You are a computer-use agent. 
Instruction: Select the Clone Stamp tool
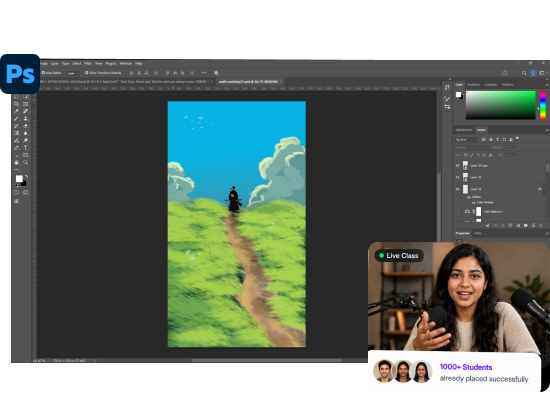(x=25, y=119)
